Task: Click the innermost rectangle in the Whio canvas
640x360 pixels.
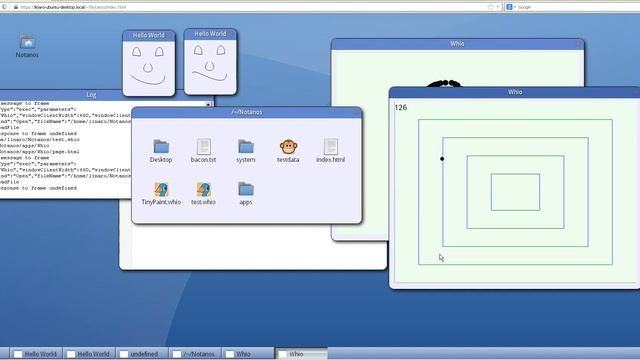Action: (515, 192)
